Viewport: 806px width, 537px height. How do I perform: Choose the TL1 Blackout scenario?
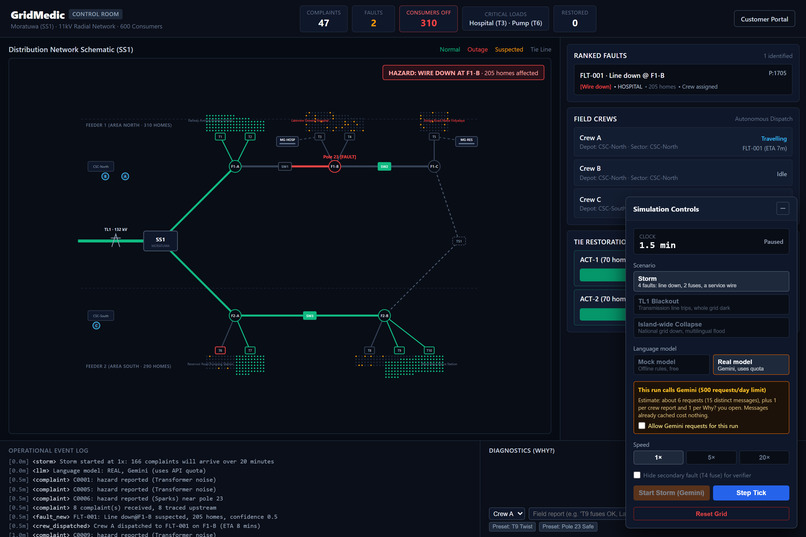point(711,304)
